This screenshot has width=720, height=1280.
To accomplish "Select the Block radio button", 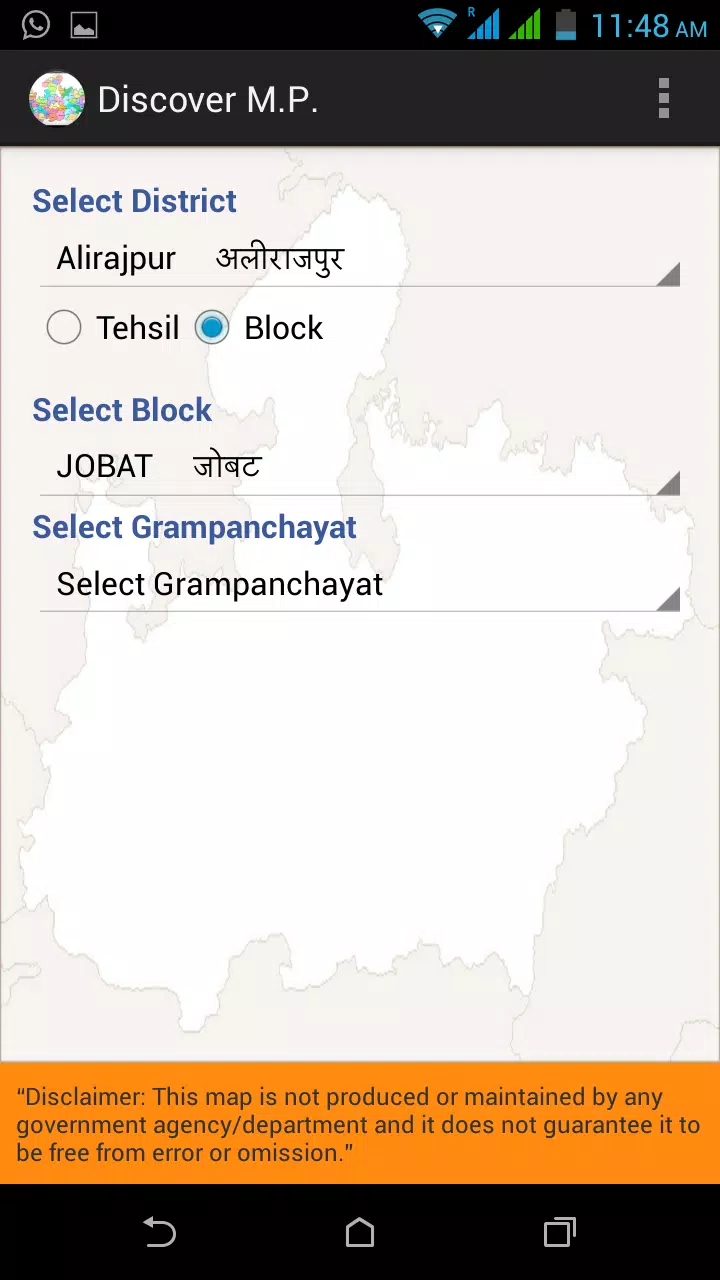I will pyautogui.click(x=212, y=328).
